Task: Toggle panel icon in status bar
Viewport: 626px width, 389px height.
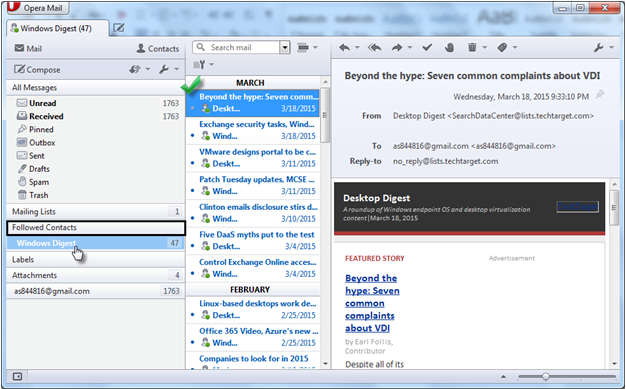Action: click(x=17, y=376)
